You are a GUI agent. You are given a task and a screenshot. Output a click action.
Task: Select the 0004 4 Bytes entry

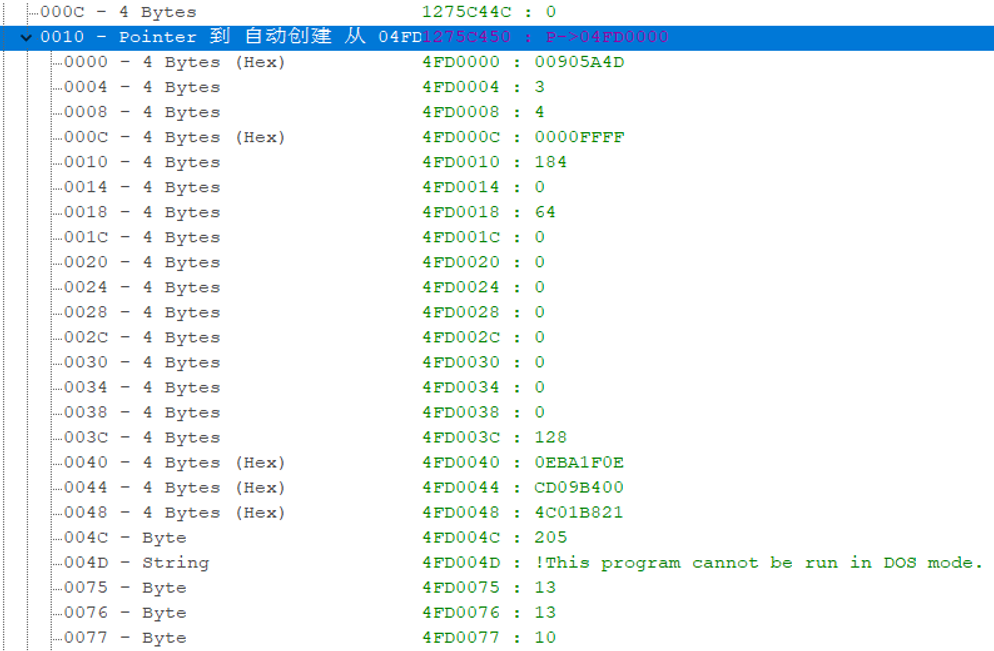pyautogui.click(x=141, y=88)
